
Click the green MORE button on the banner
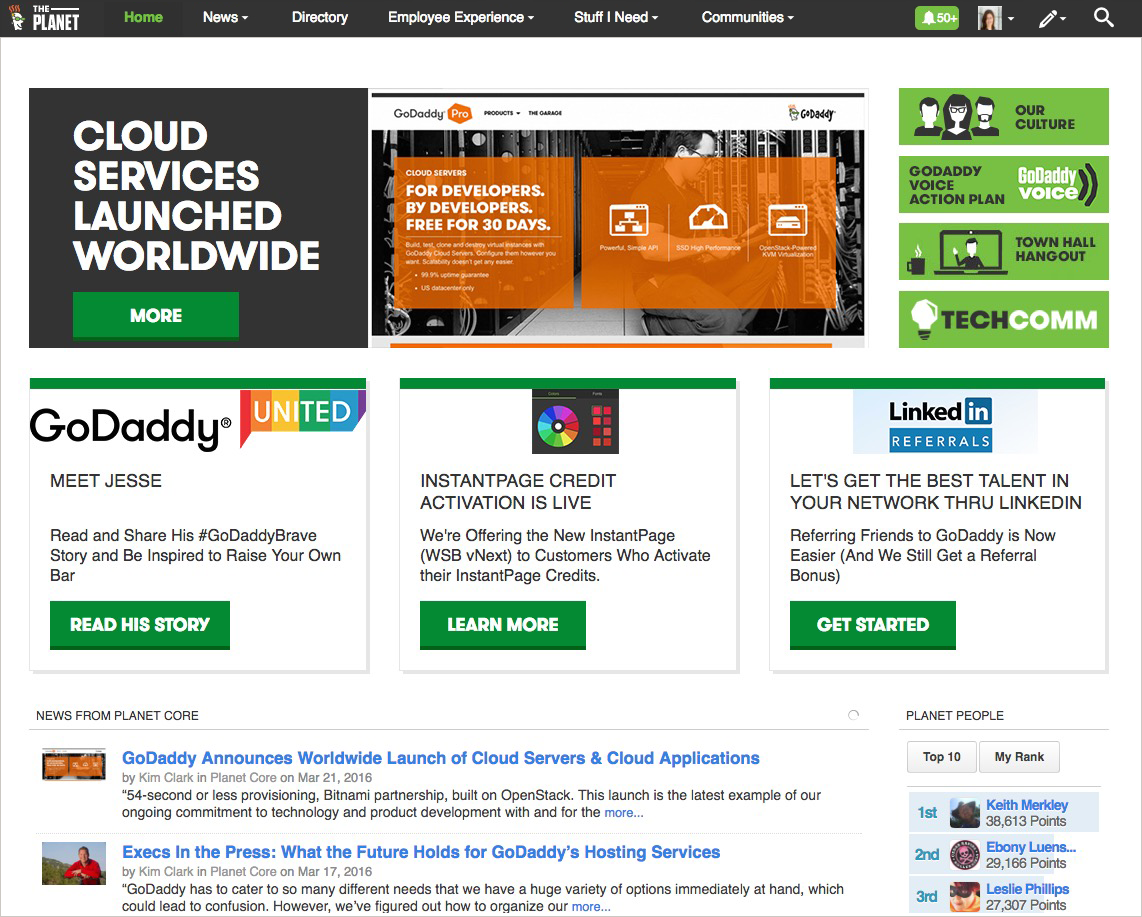click(x=156, y=315)
